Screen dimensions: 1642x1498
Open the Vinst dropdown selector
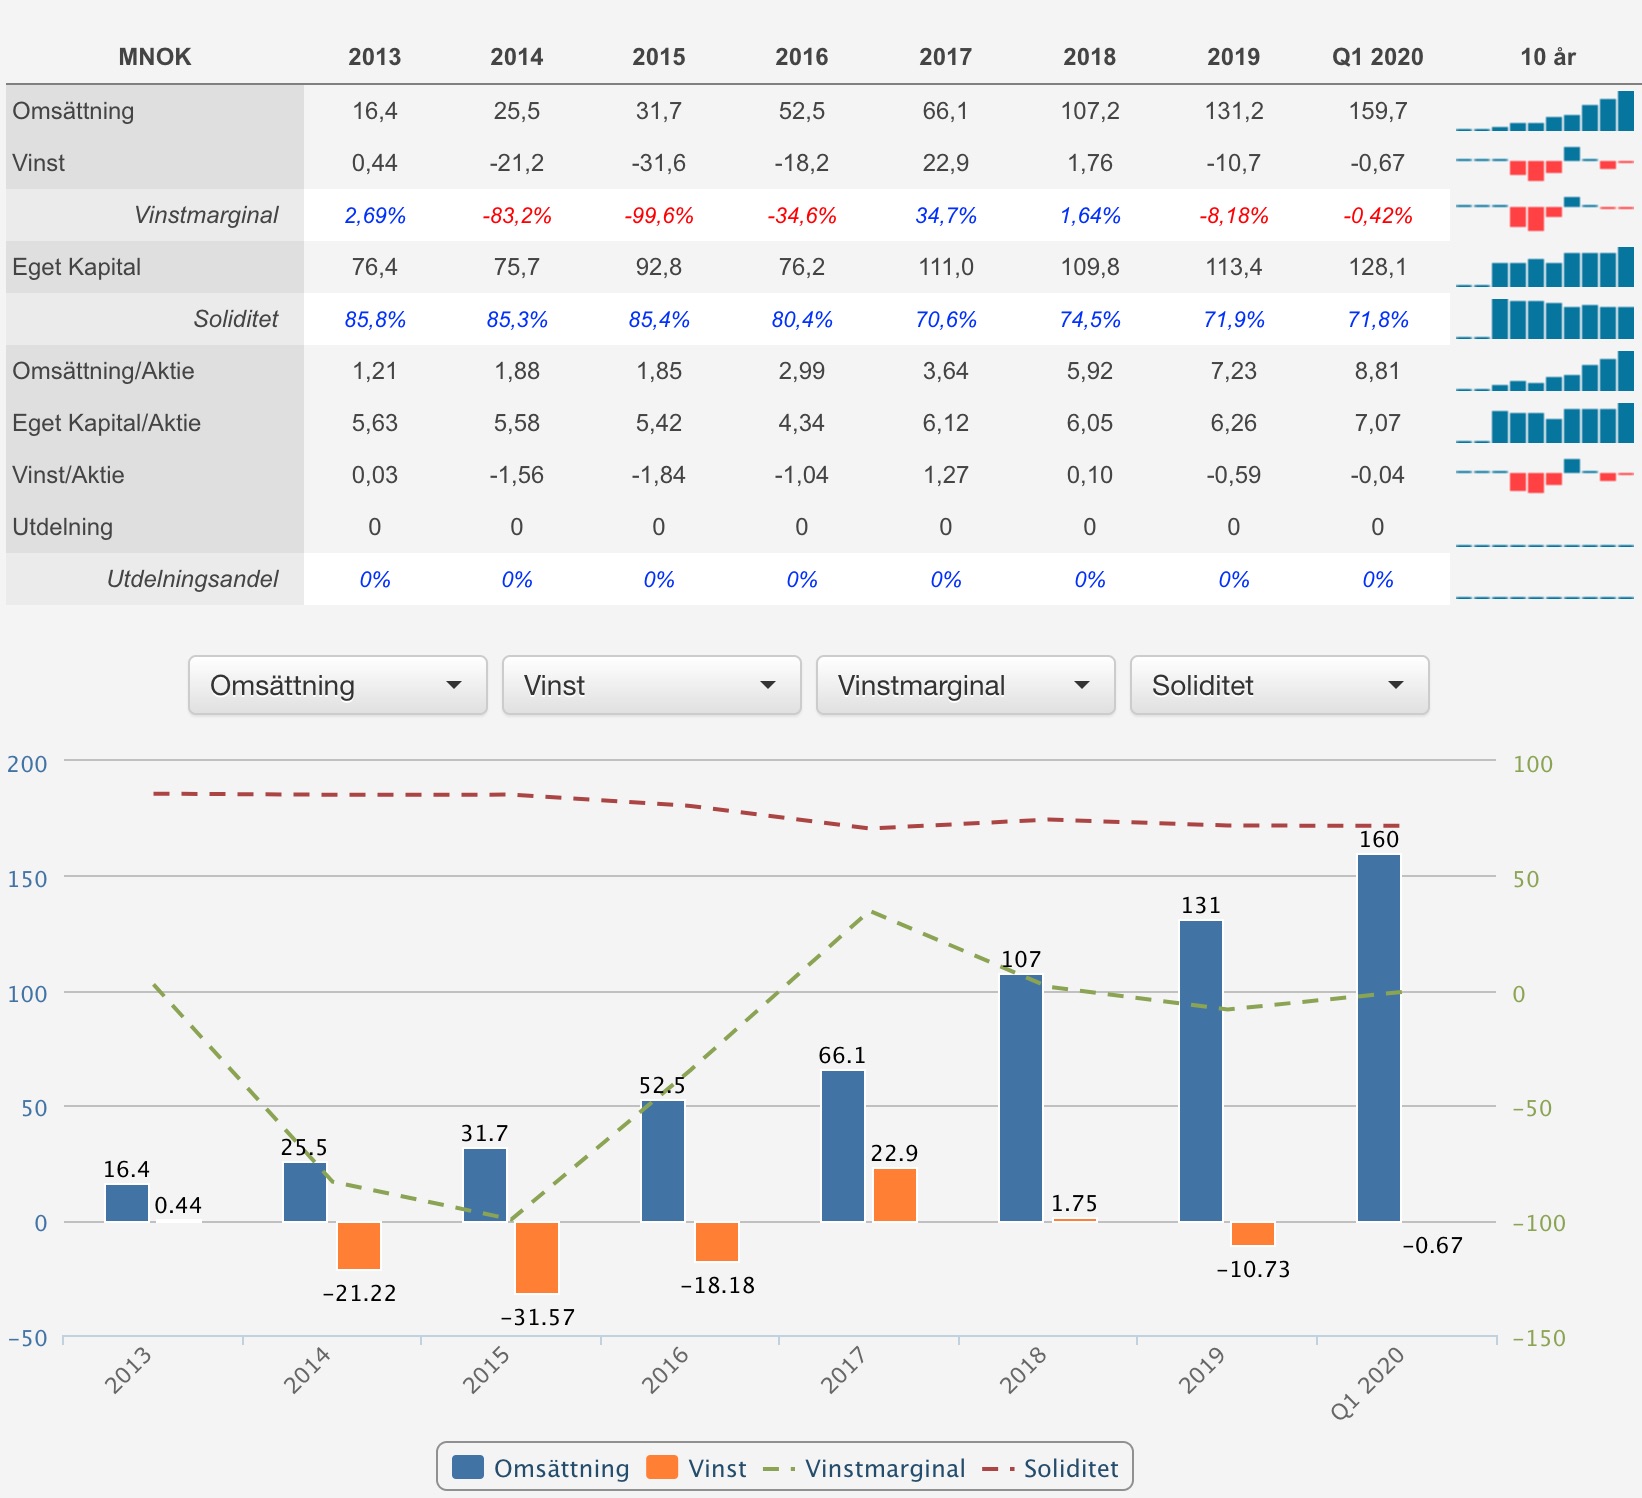pyautogui.click(x=651, y=685)
